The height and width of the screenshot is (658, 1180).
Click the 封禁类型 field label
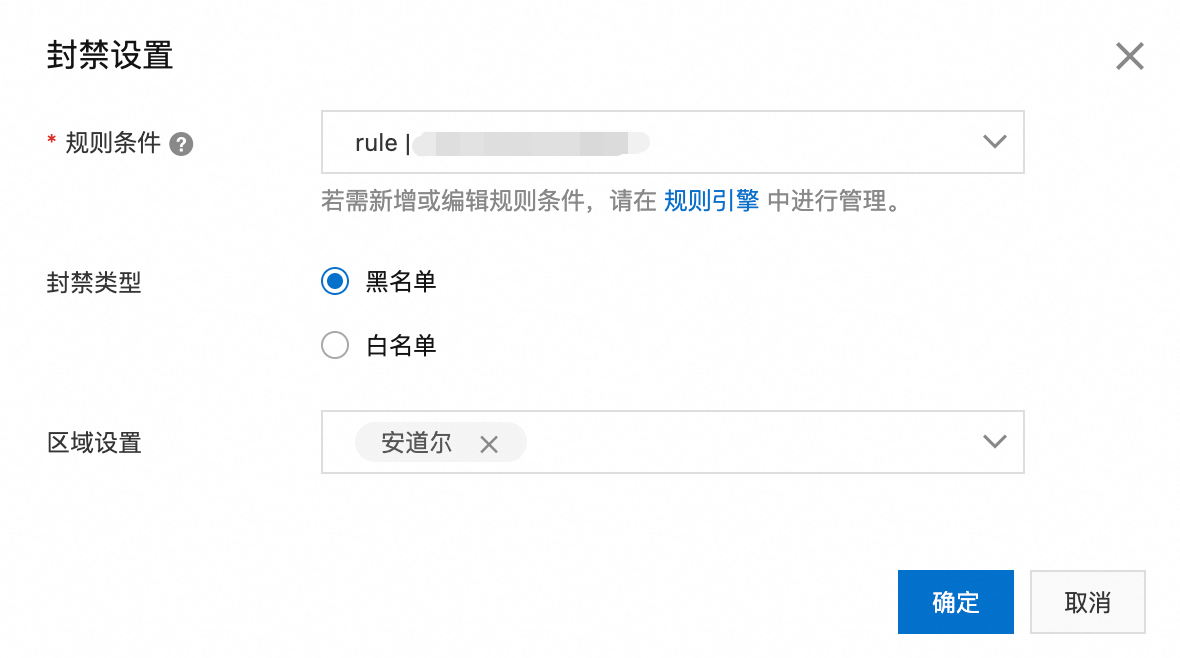point(94,283)
